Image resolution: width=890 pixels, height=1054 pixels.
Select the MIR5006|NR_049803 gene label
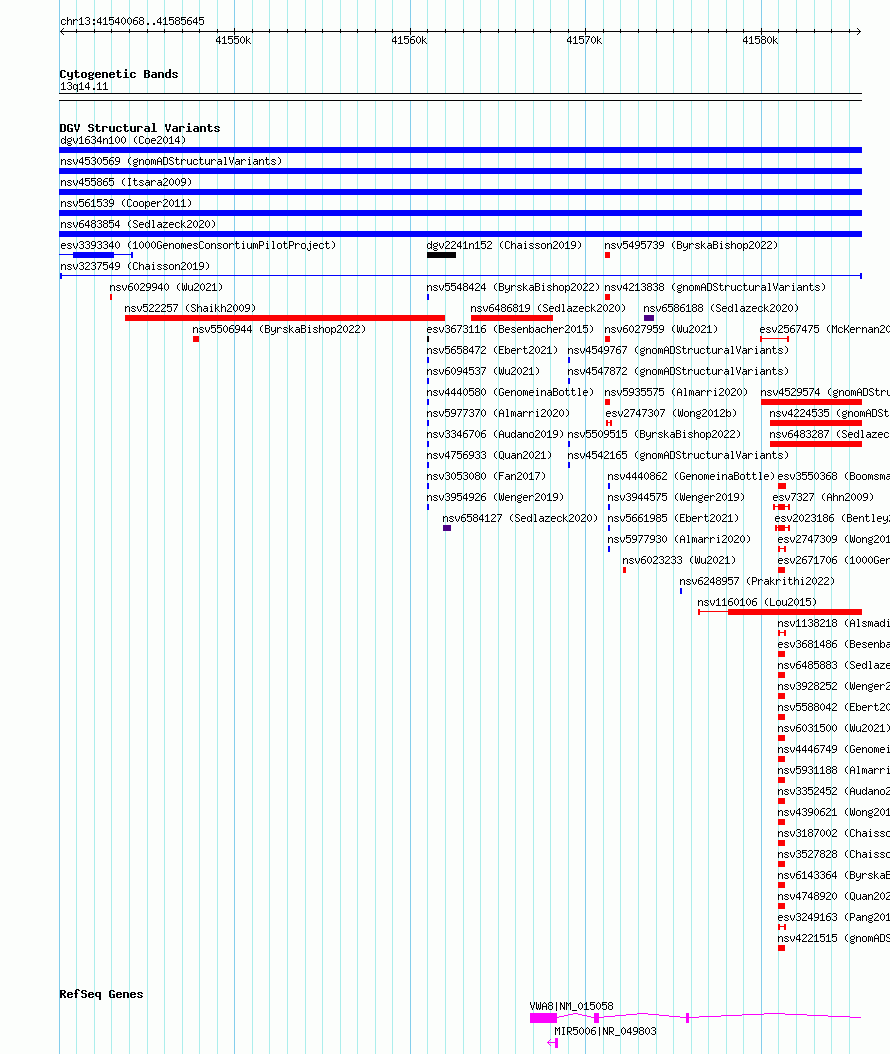coord(605,1031)
